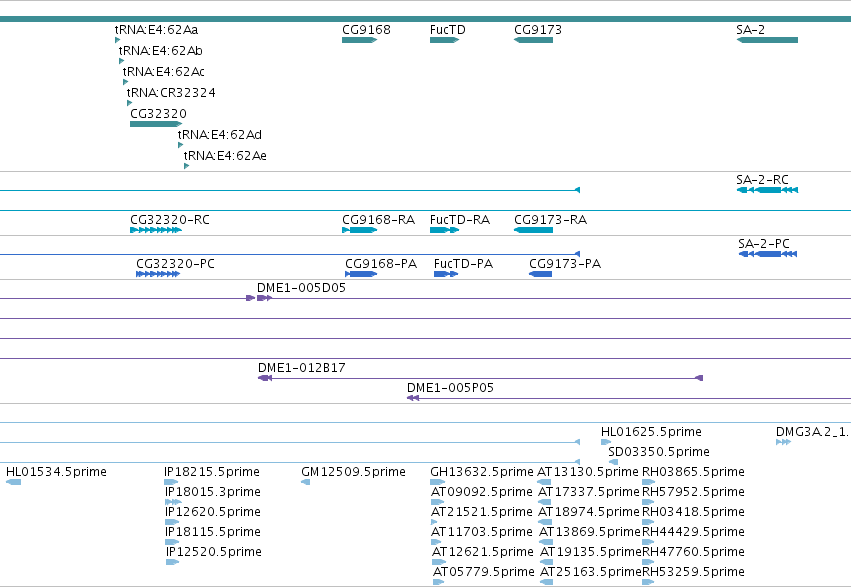Select the RH57952.5prime EST
Image resolution: width=851 pixels, height=587 pixels.
[x=648, y=502]
